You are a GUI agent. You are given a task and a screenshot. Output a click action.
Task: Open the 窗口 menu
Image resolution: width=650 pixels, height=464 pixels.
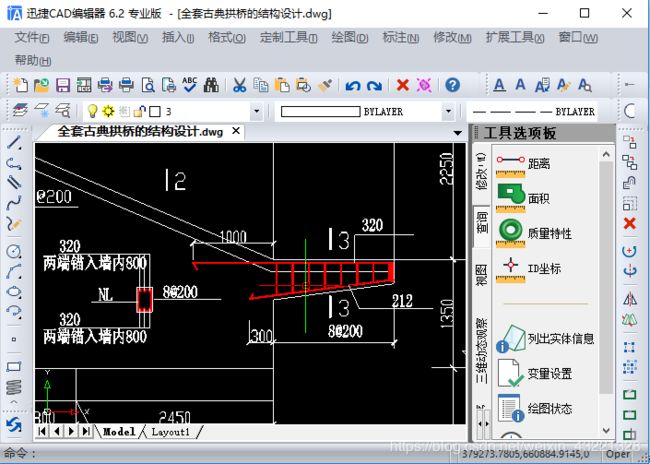pyautogui.click(x=578, y=38)
